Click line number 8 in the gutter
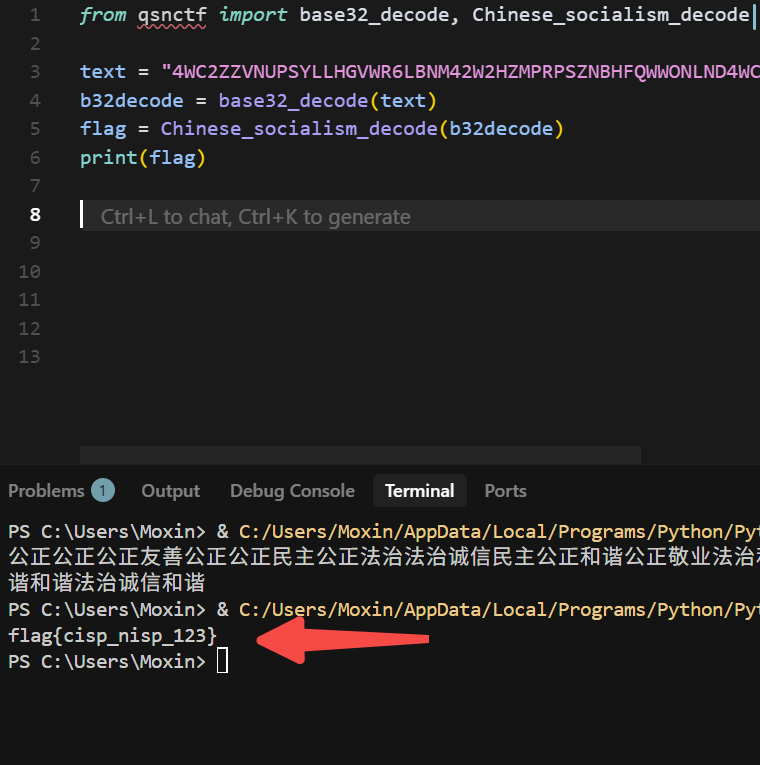Viewport: 760px width, 765px height. click(35, 215)
